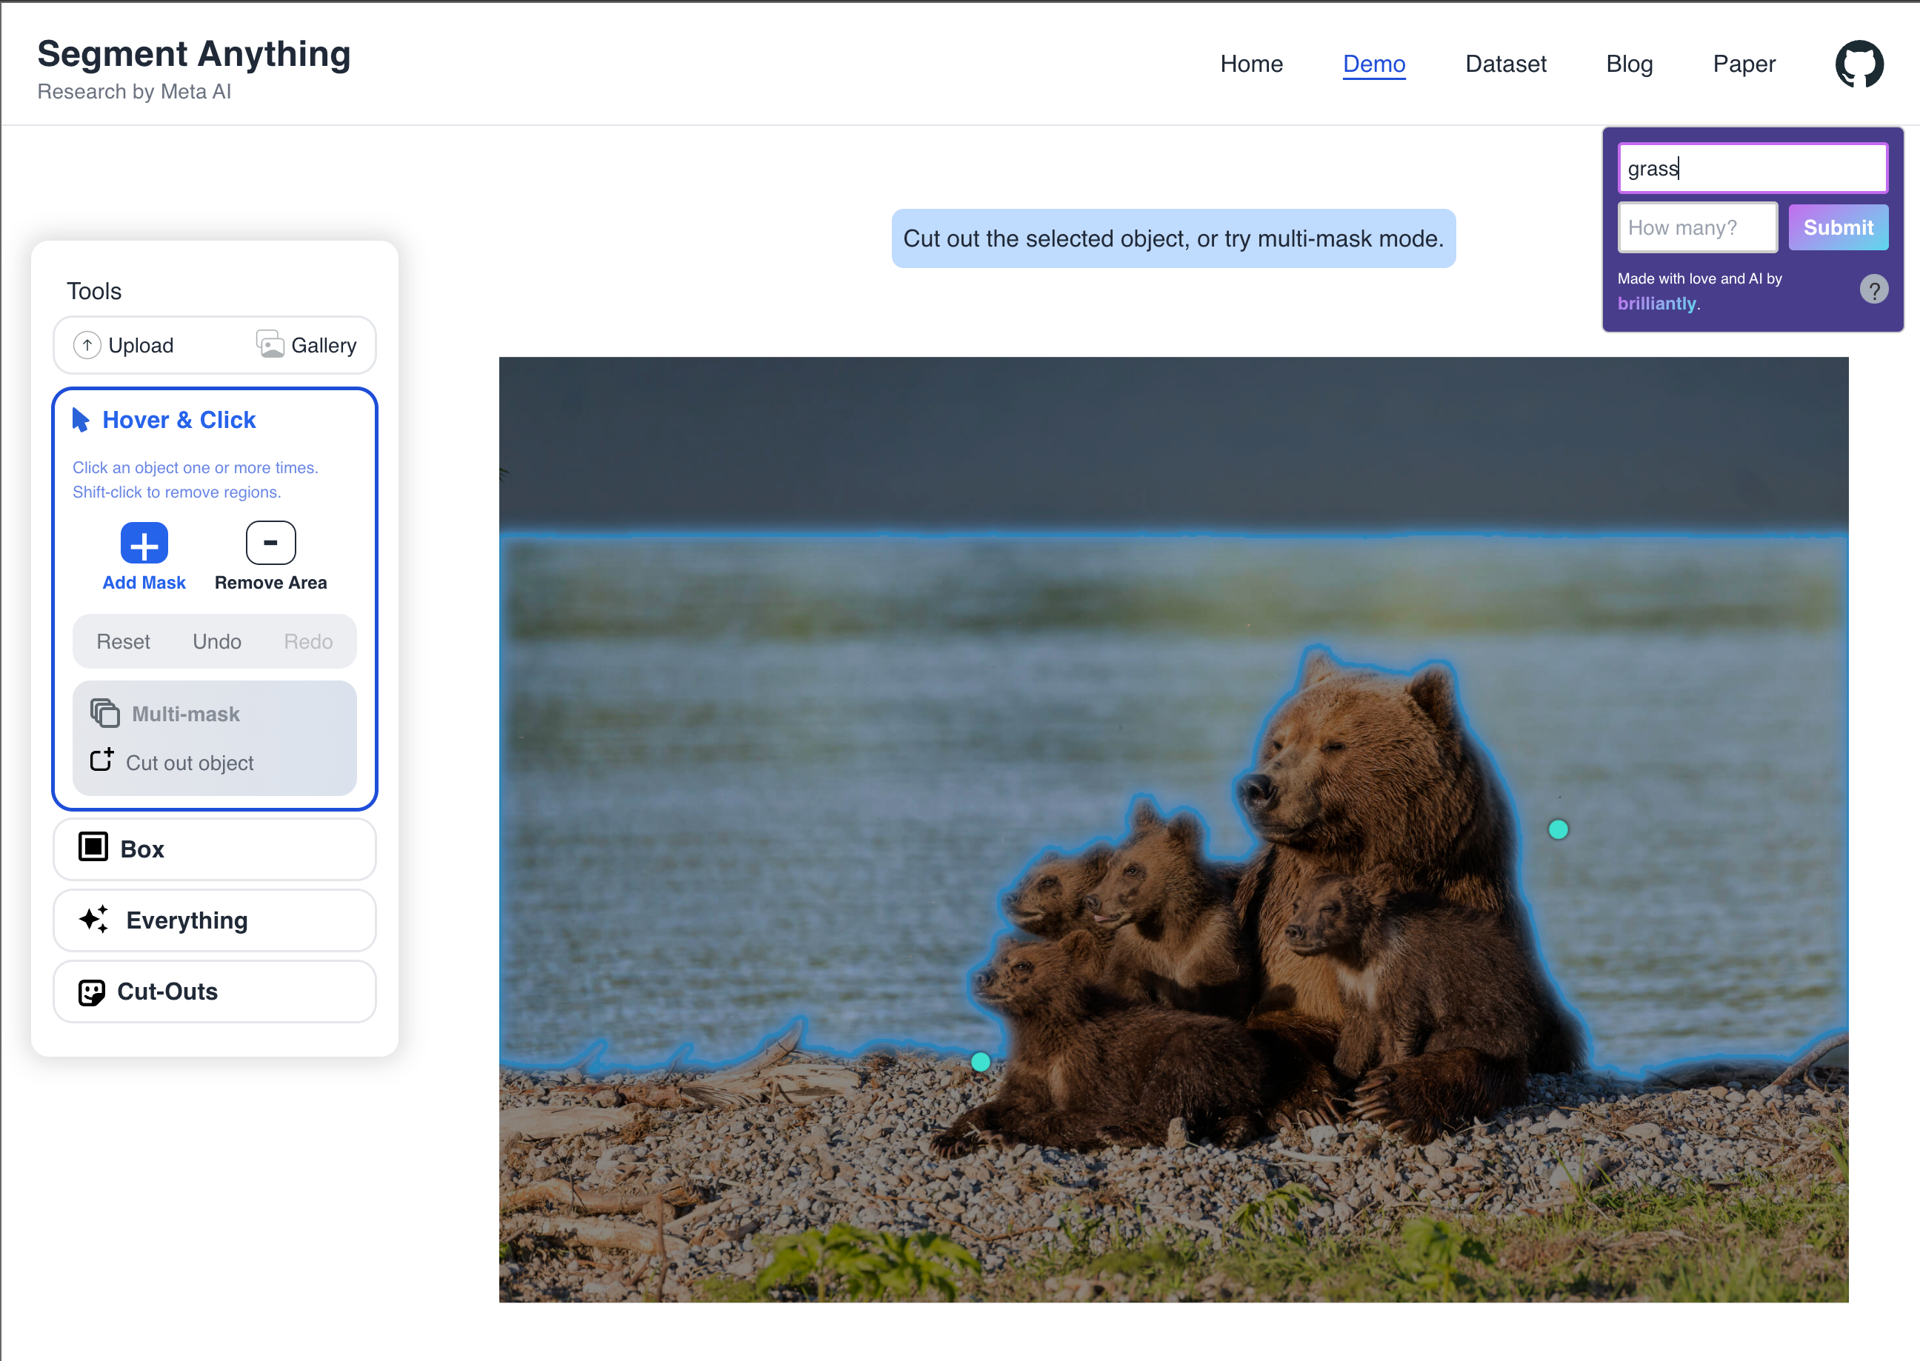The height and width of the screenshot is (1361, 1920).
Task: Follow the brilliantly link
Action: [x=1657, y=303]
